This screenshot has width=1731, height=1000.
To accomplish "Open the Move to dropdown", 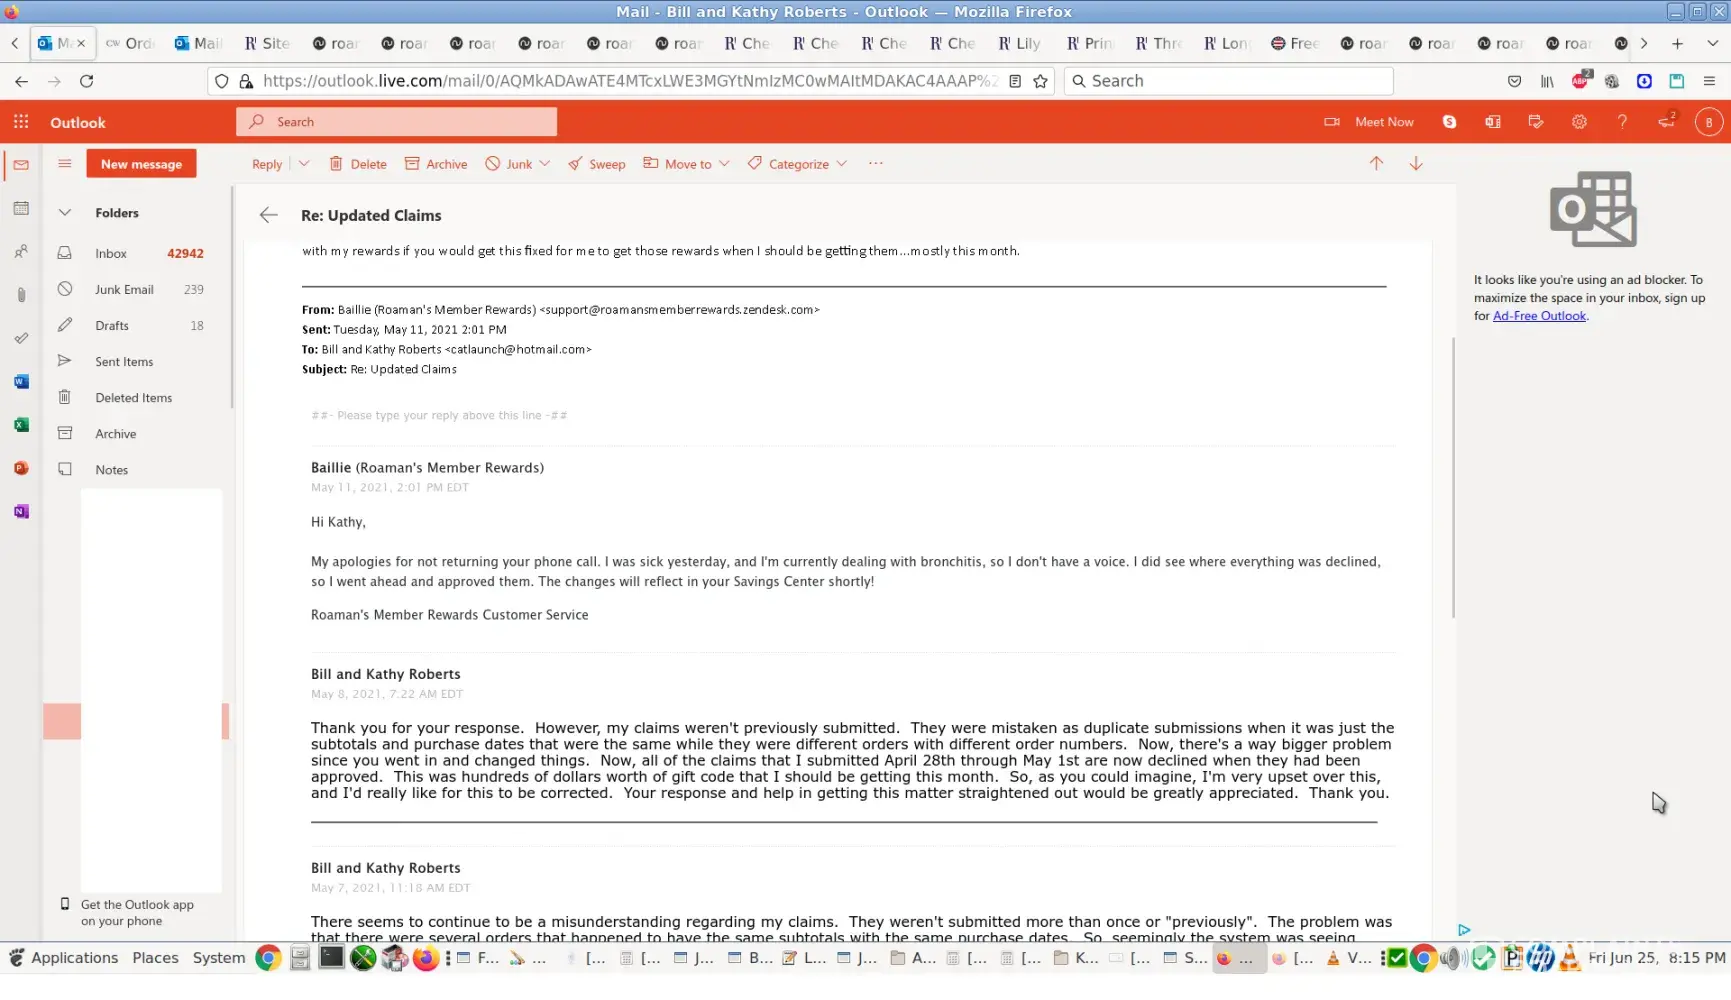I will [686, 164].
